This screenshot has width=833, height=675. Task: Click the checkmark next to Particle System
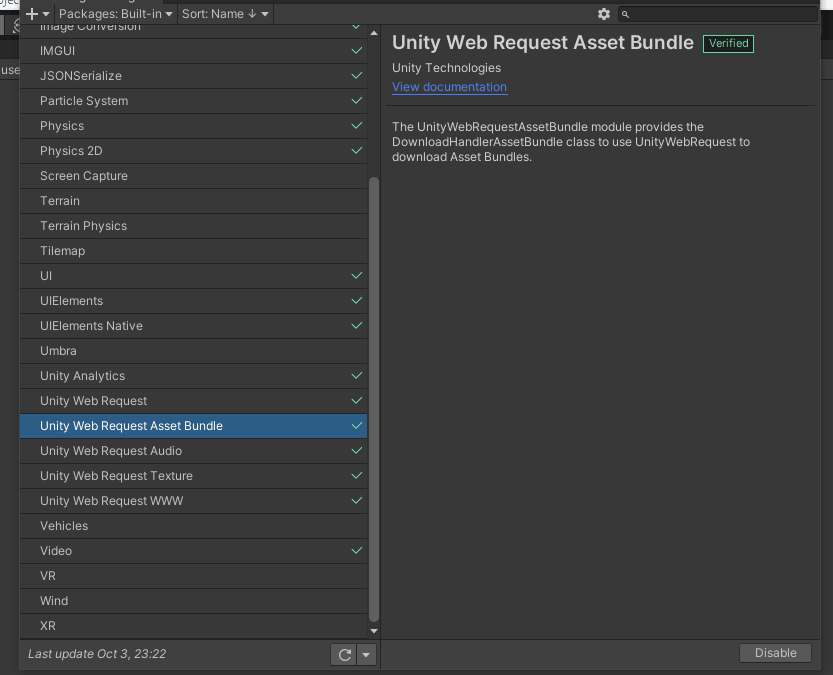pos(356,101)
